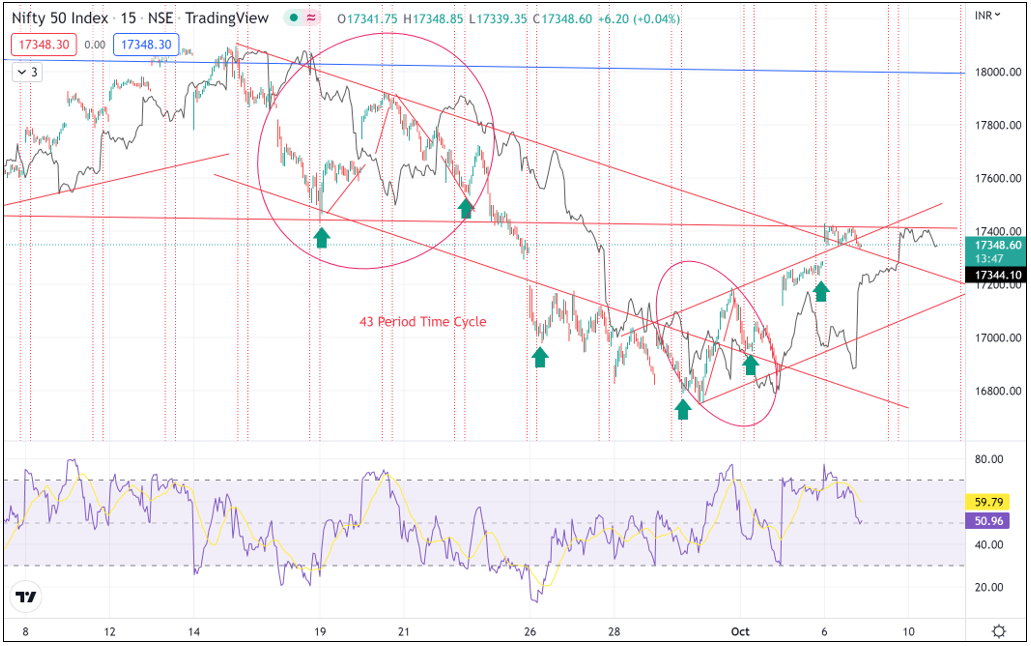Click the TradingView logo badge

(x=26, y=597)
